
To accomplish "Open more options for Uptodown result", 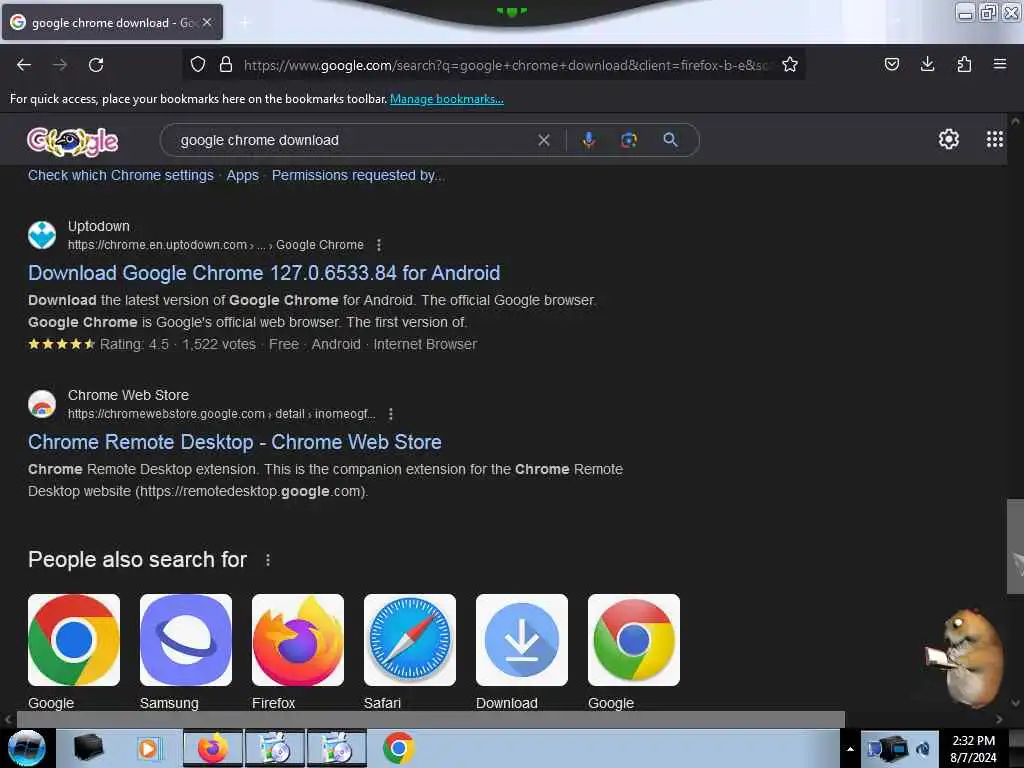I will (x=379, y=245).
